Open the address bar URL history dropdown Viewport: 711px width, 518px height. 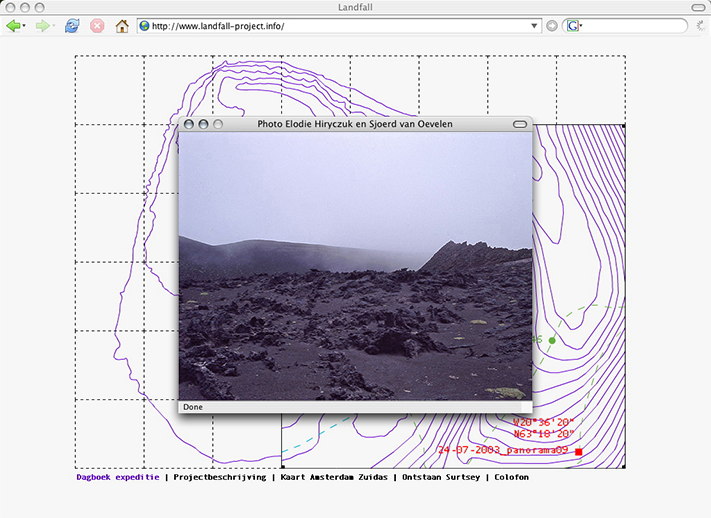click(x=534, y=26)
